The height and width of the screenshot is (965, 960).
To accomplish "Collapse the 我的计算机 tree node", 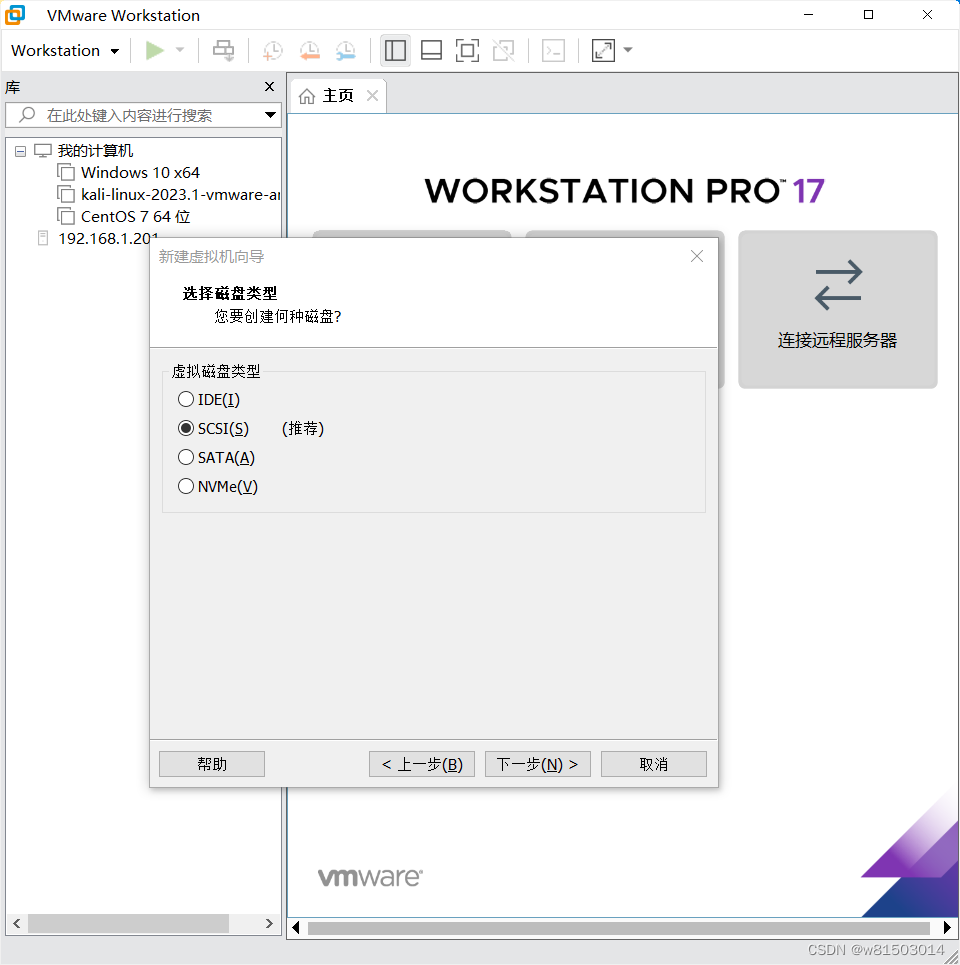I will tap(20, 150).
